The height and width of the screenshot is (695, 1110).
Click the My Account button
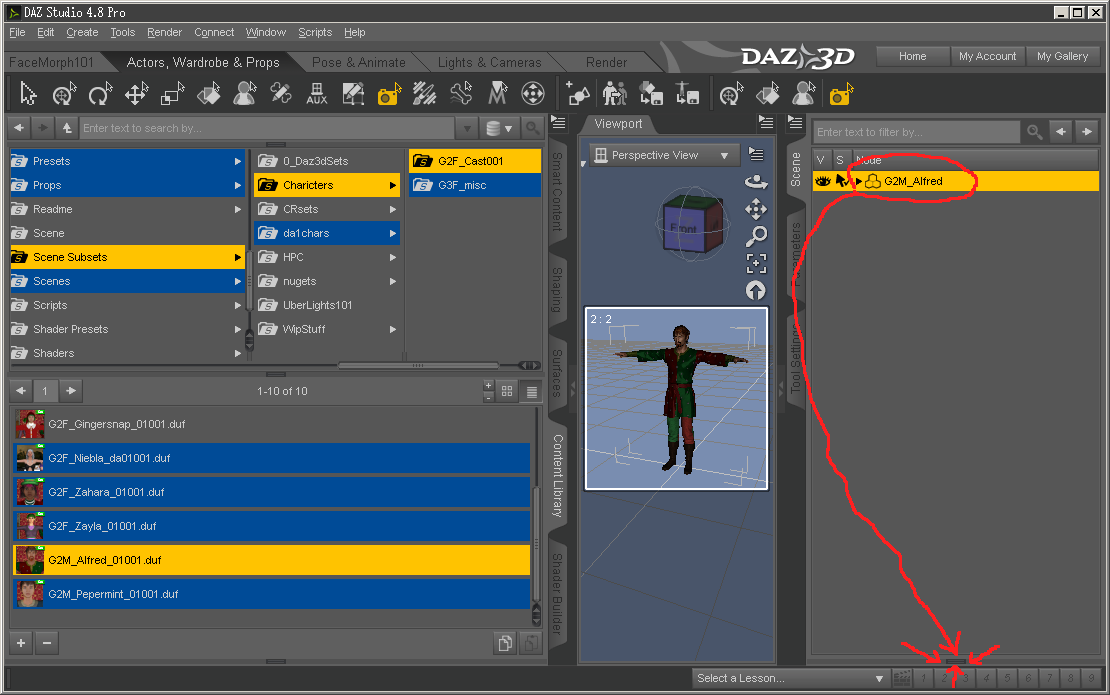tap(988, 57)
